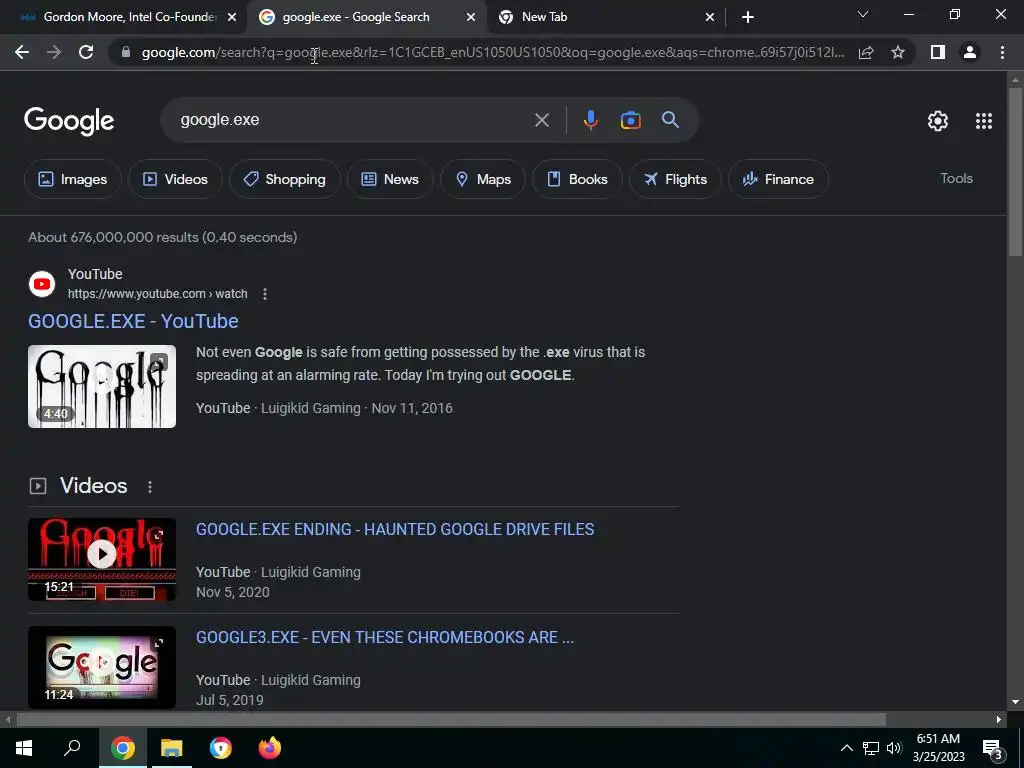Reload the current page
Screen dimensions: 1024x768
click(86, 52)
